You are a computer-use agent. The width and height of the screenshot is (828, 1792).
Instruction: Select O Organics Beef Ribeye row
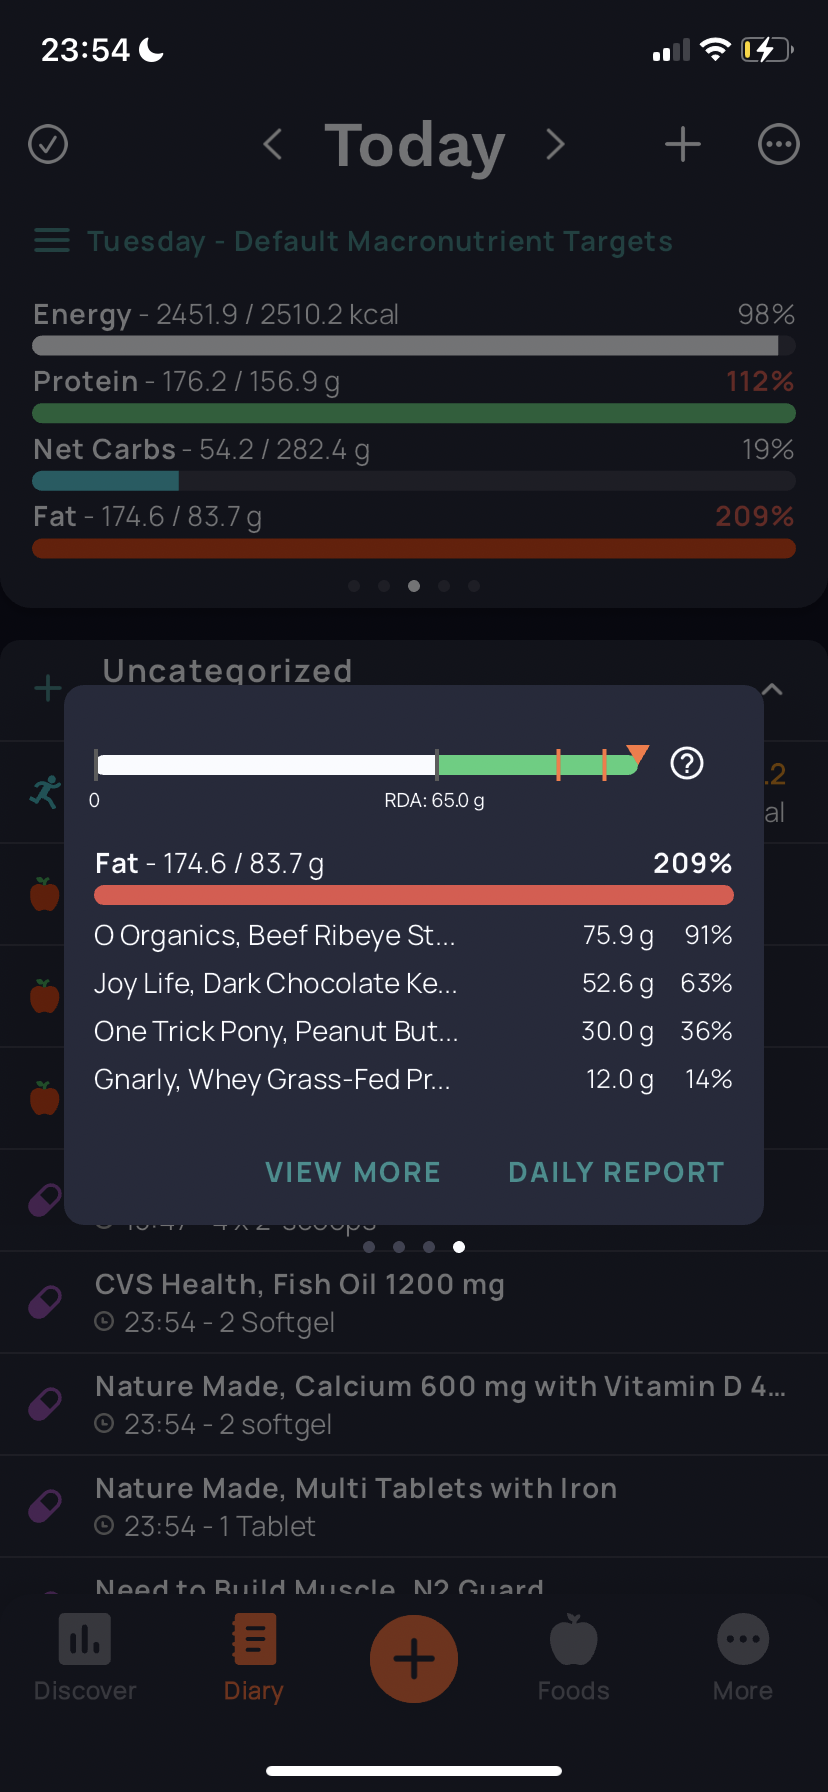tap(413, 936)
